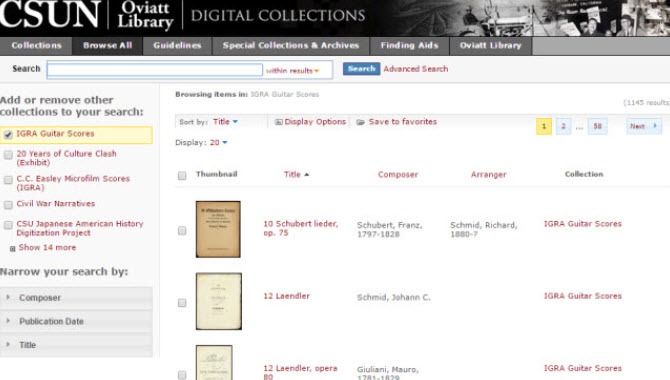Click the Next page button
This screenshot has width=670, height=380.
click(x=644, y=126)
